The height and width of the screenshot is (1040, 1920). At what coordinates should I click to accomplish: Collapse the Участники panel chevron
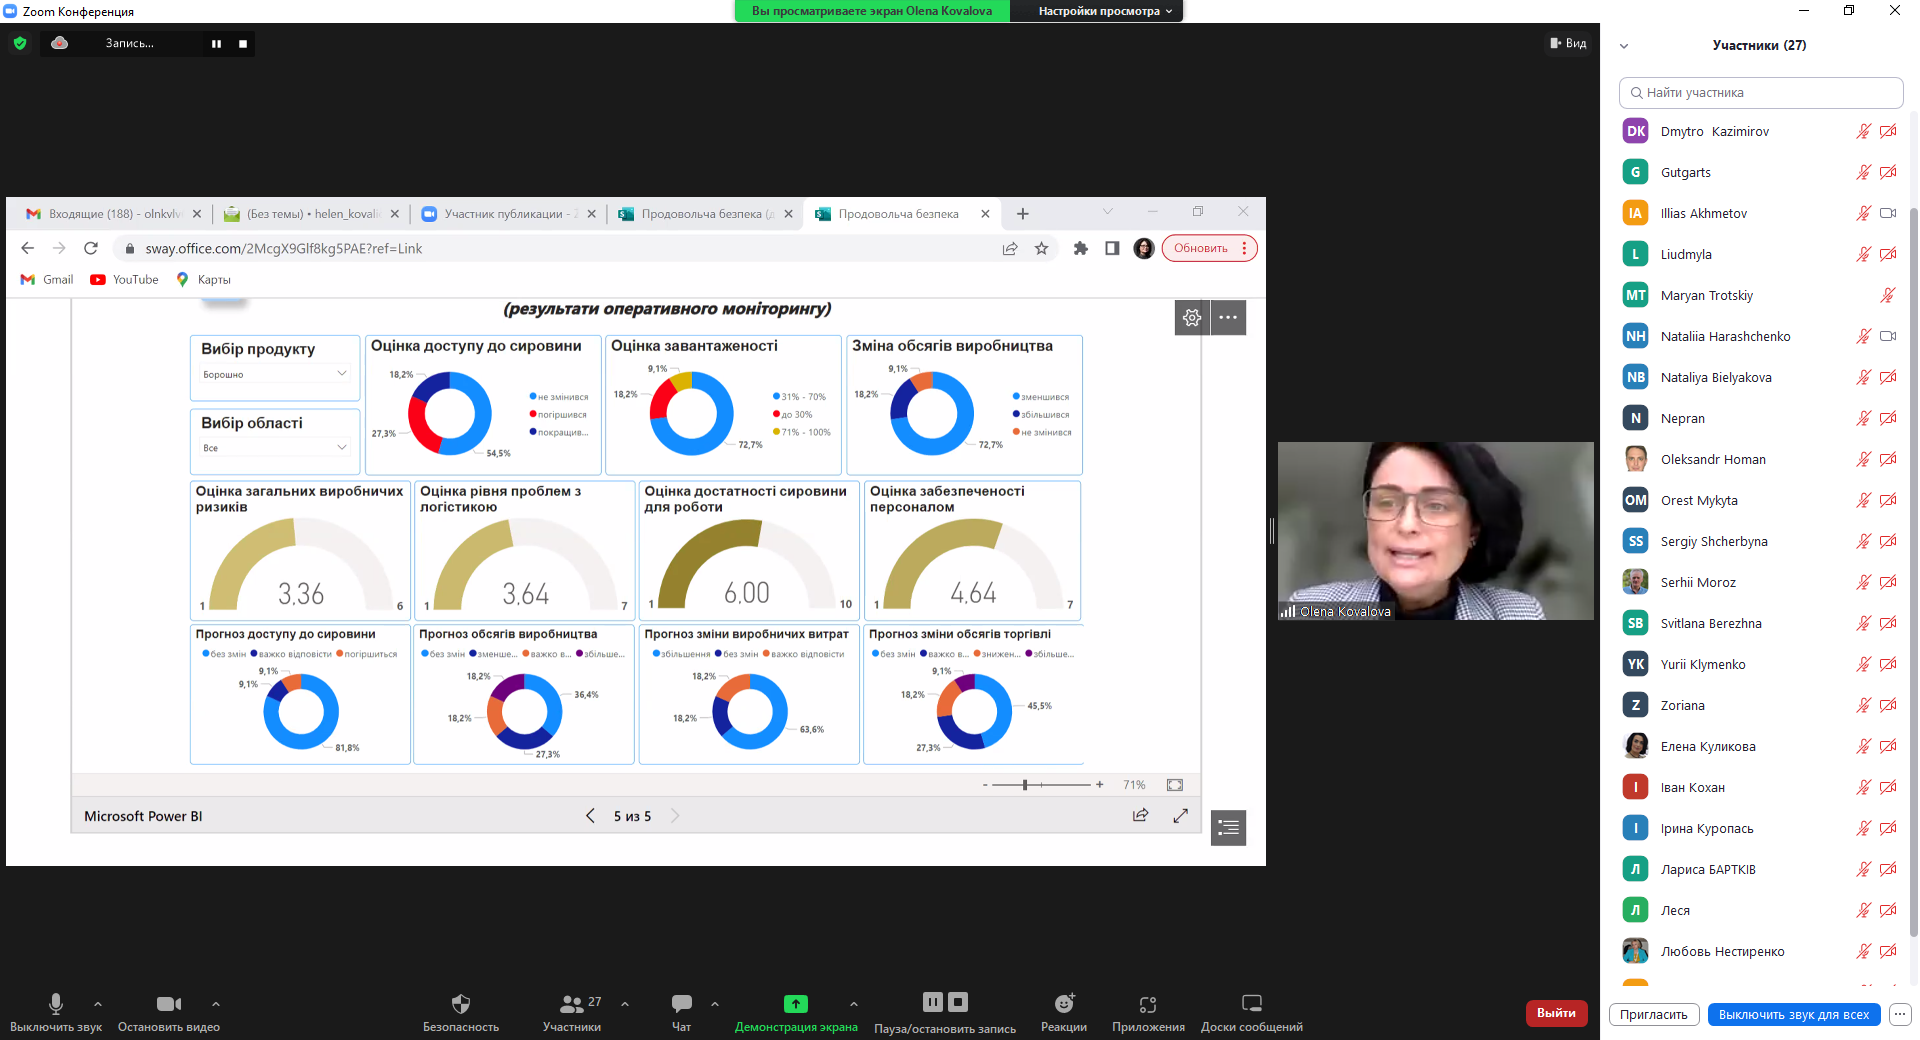[1624, 46]
